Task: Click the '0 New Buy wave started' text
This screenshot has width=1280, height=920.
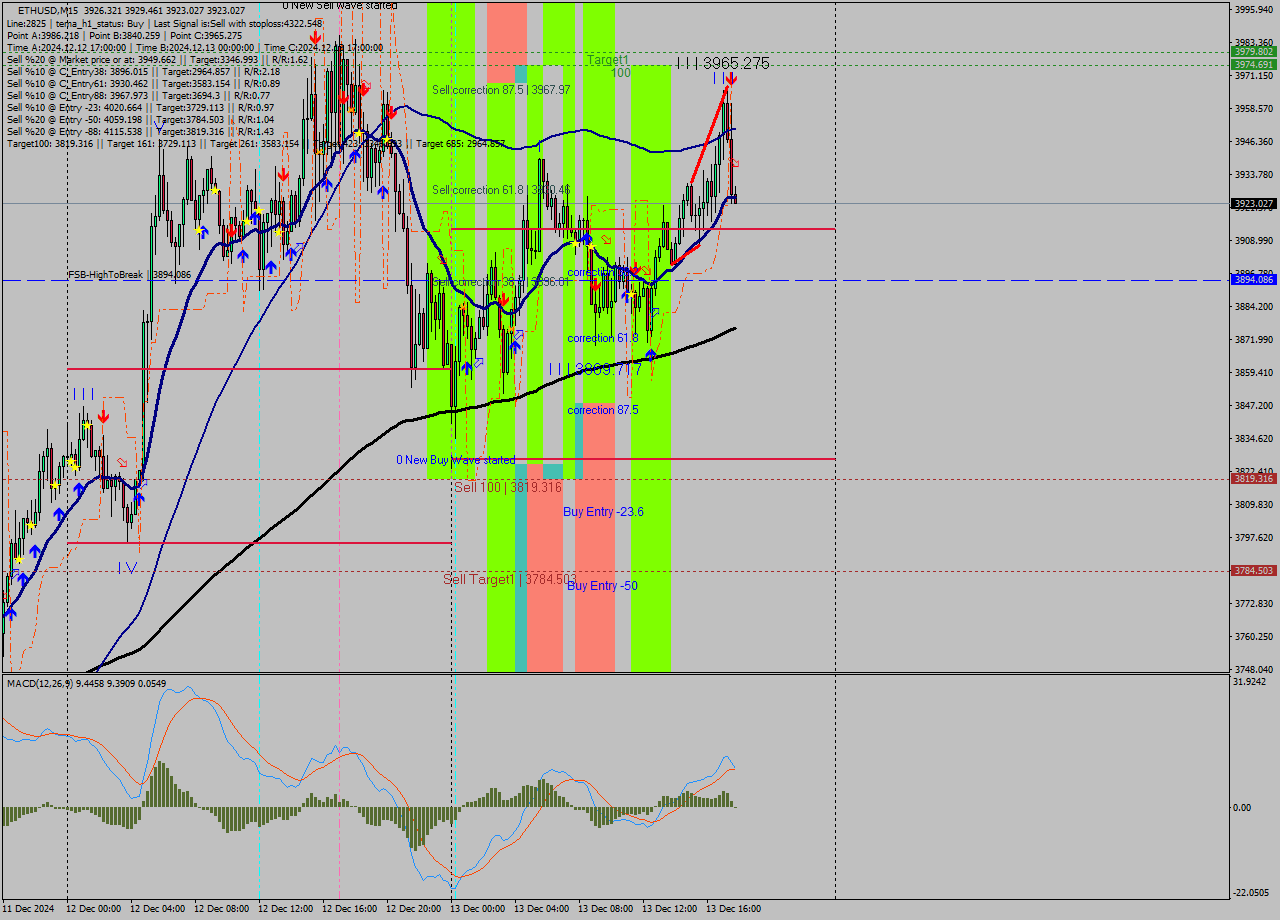Action: coord(455,459)
